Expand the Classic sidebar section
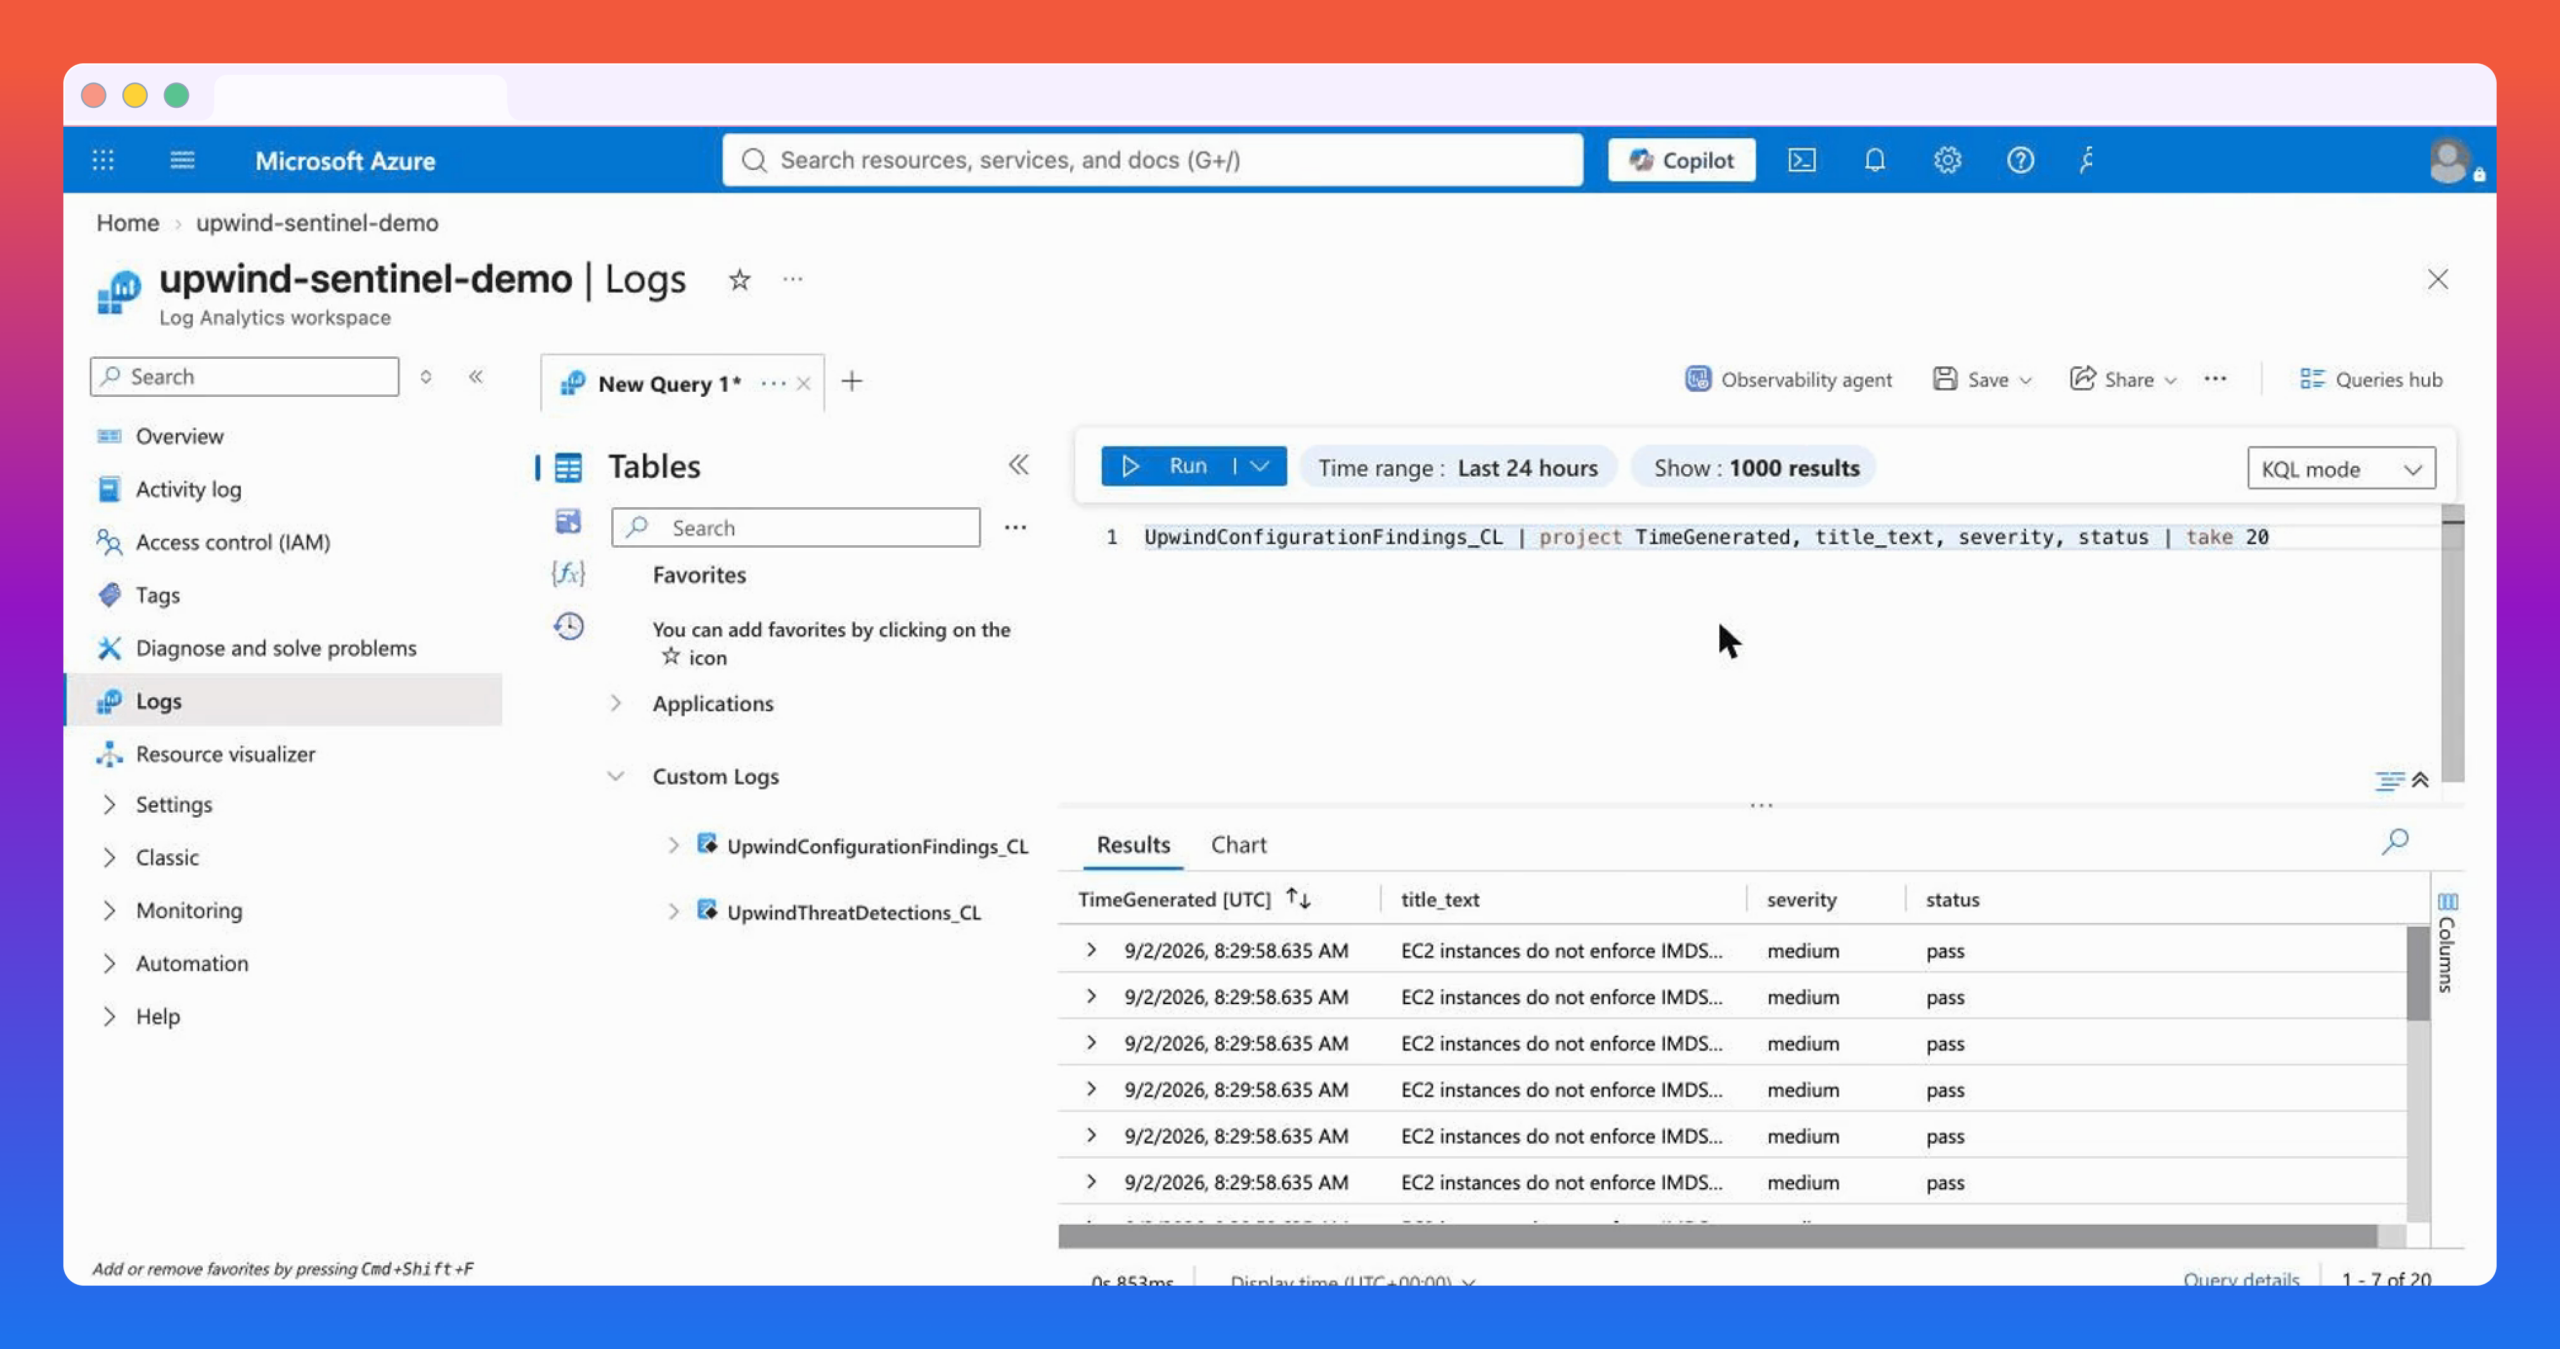The width and height of the screenshot is (2560, 1349). click(x=109, y=857)
